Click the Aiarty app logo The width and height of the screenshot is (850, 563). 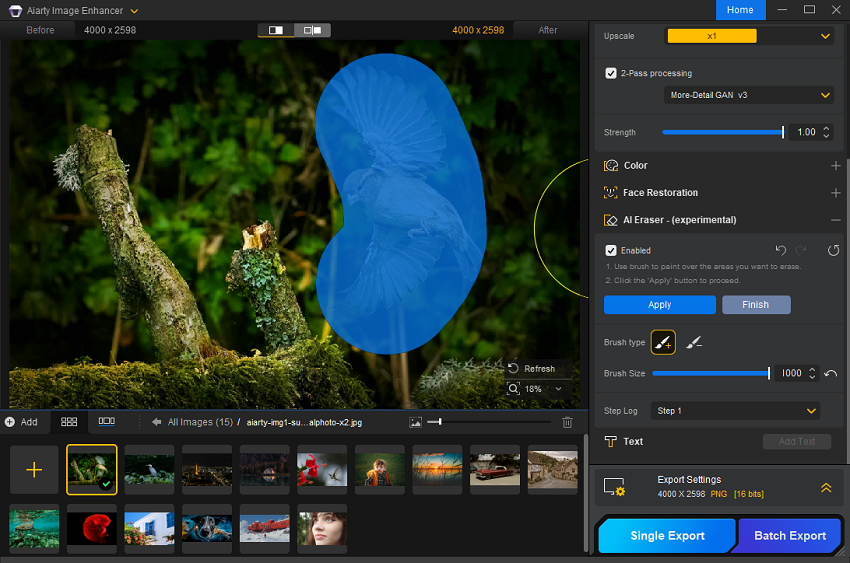pyautogui.click(x=16, y=10)
